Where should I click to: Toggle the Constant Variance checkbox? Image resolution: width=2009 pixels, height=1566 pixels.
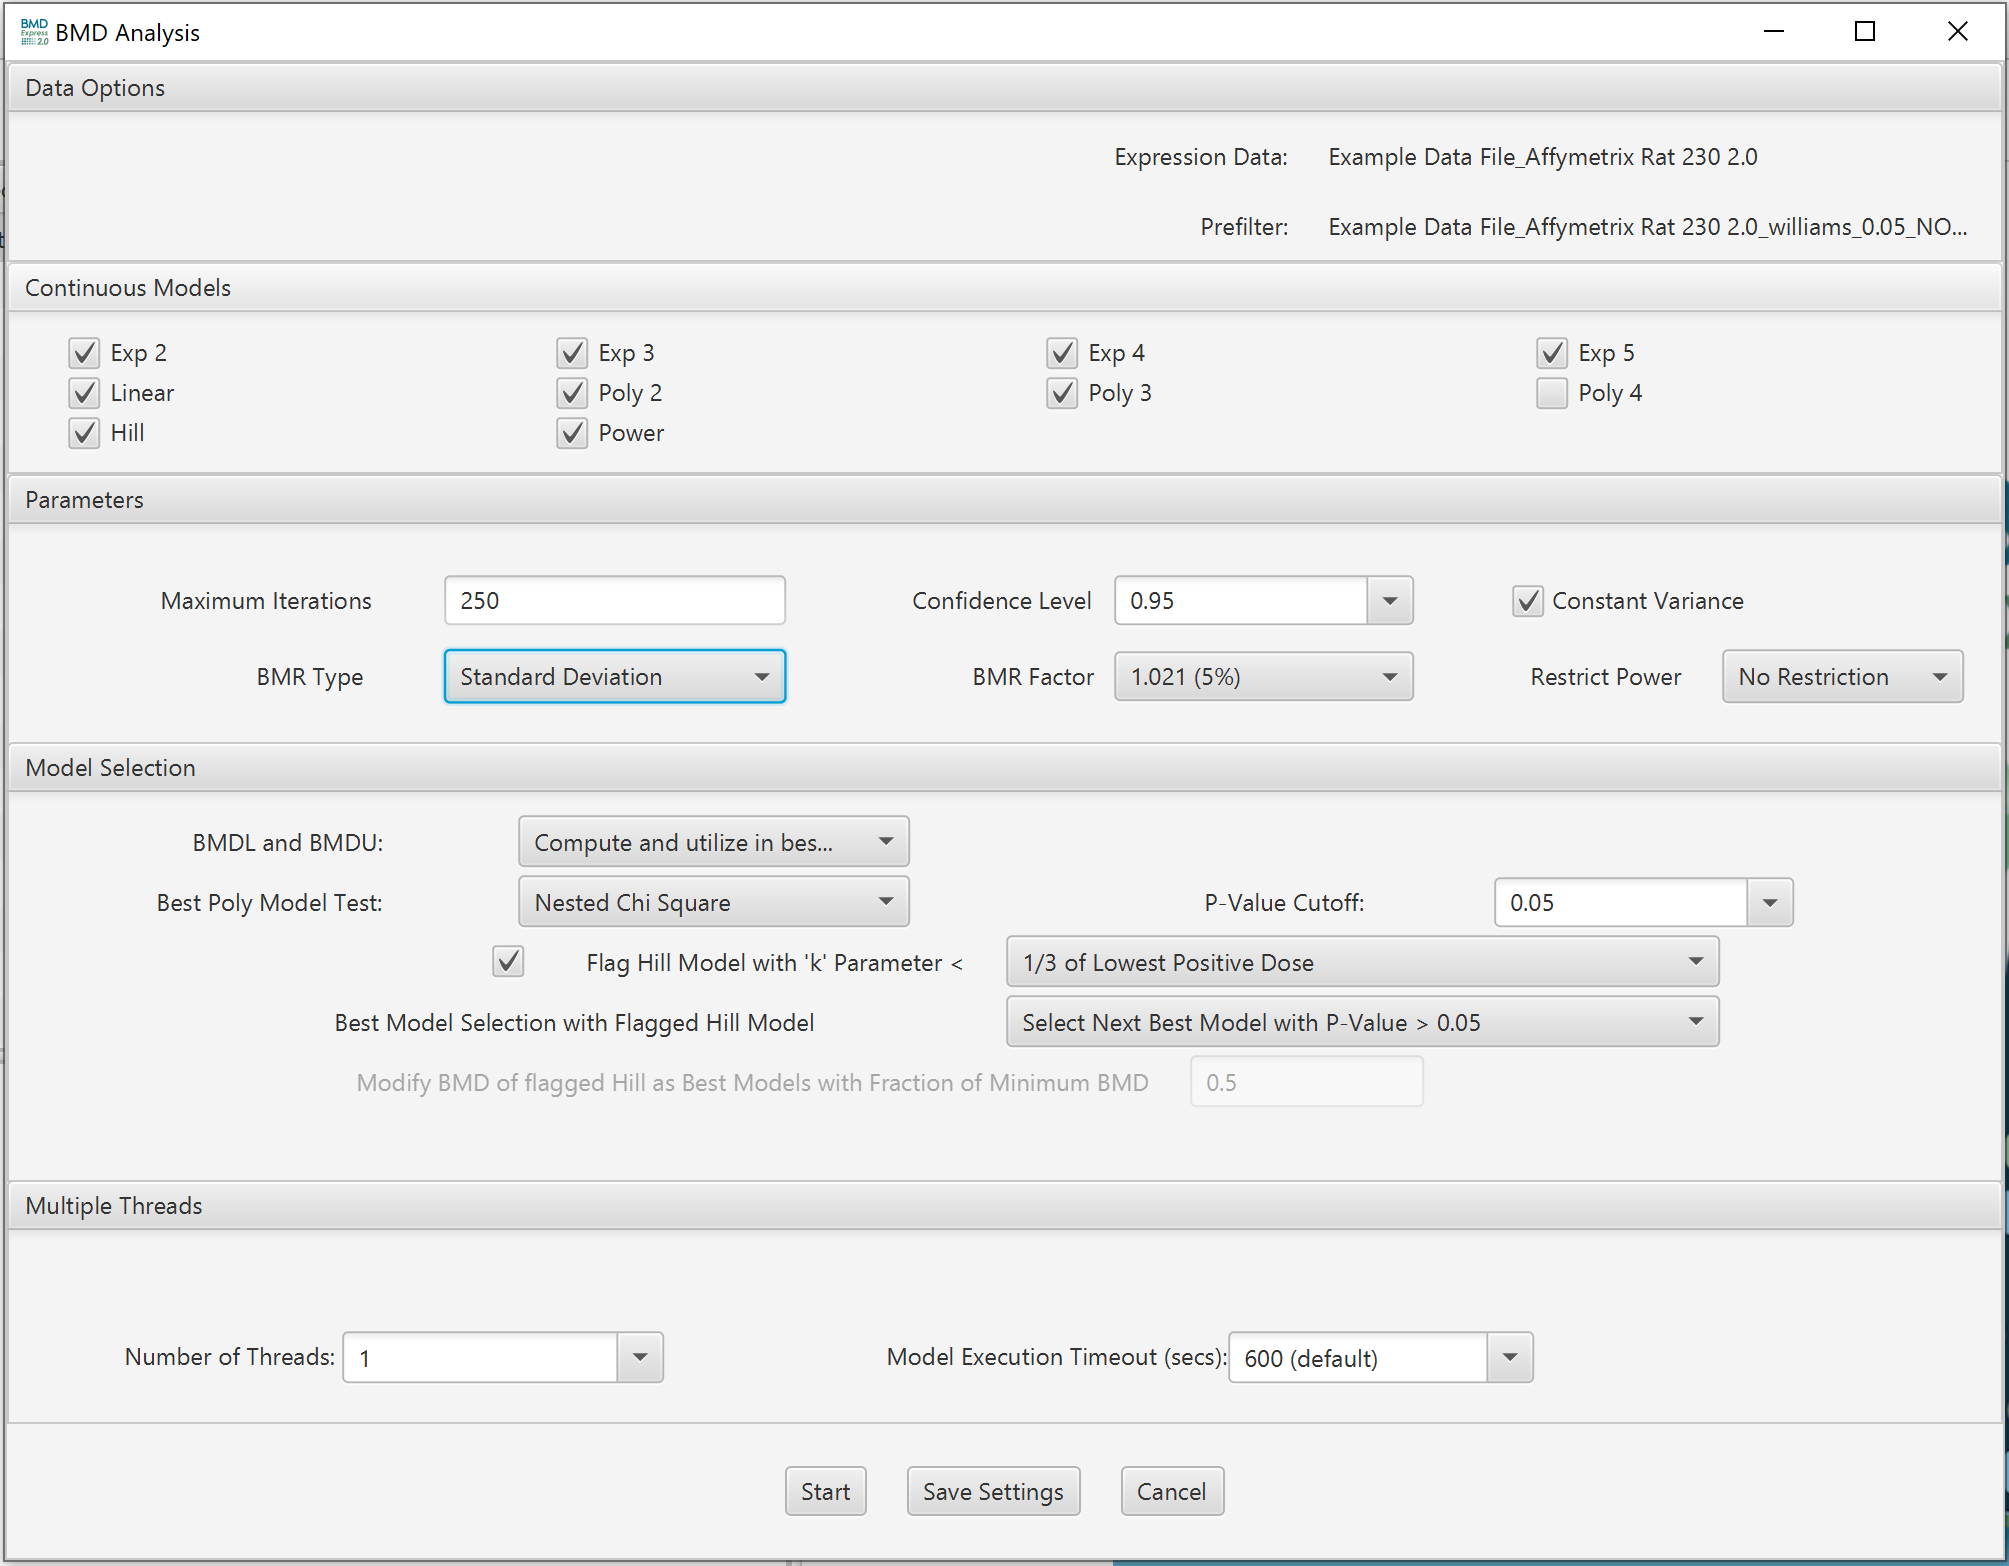pyautogui.click(x=1527, y=601)
